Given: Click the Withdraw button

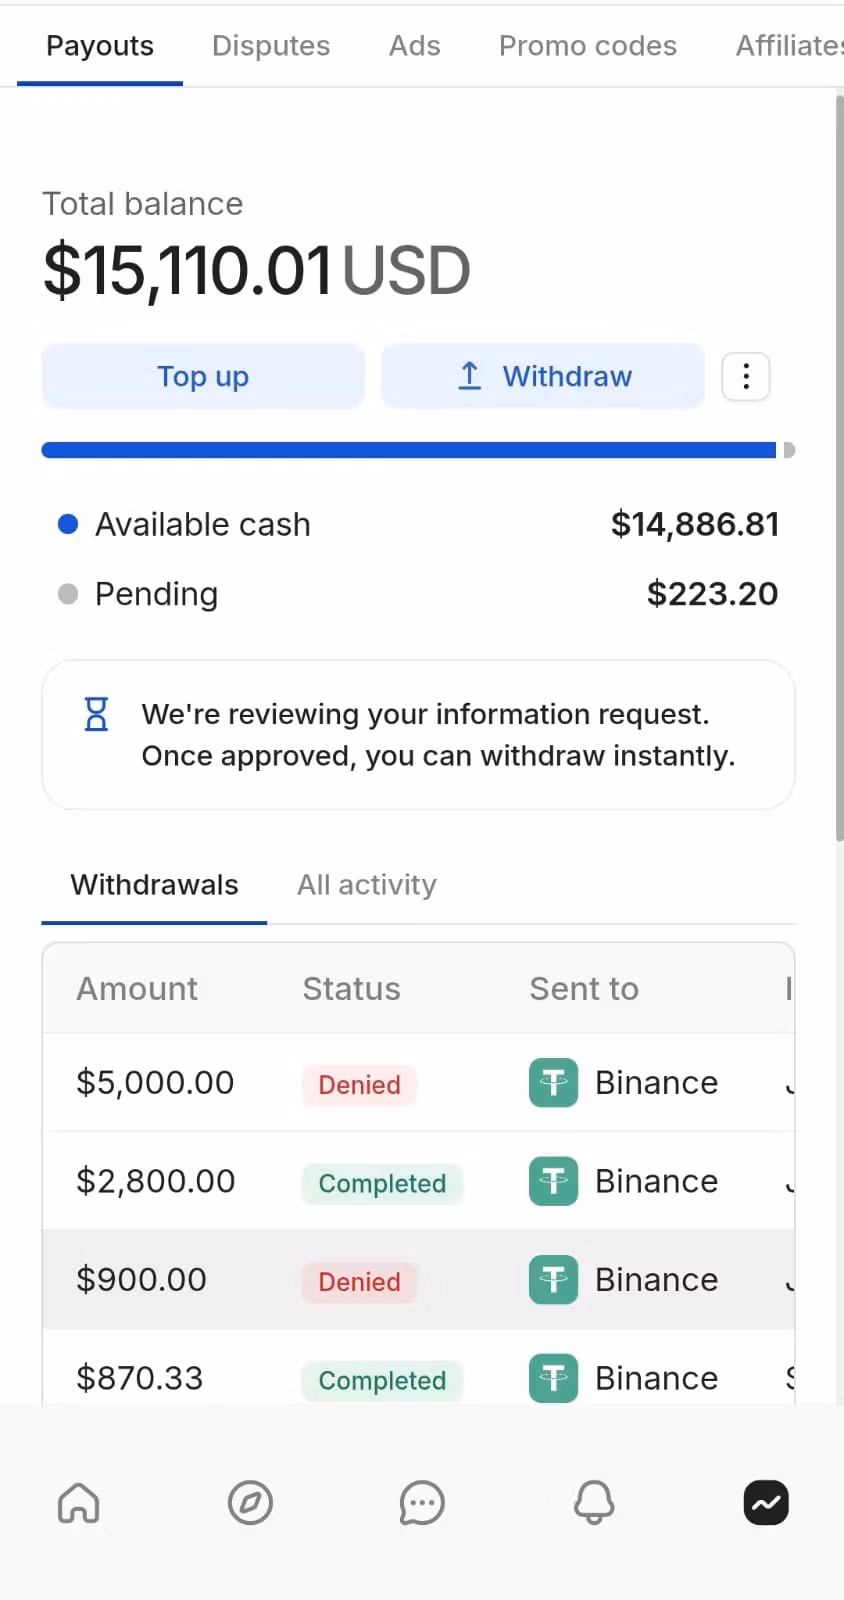Looking at the screenshot, I should 544,377.
